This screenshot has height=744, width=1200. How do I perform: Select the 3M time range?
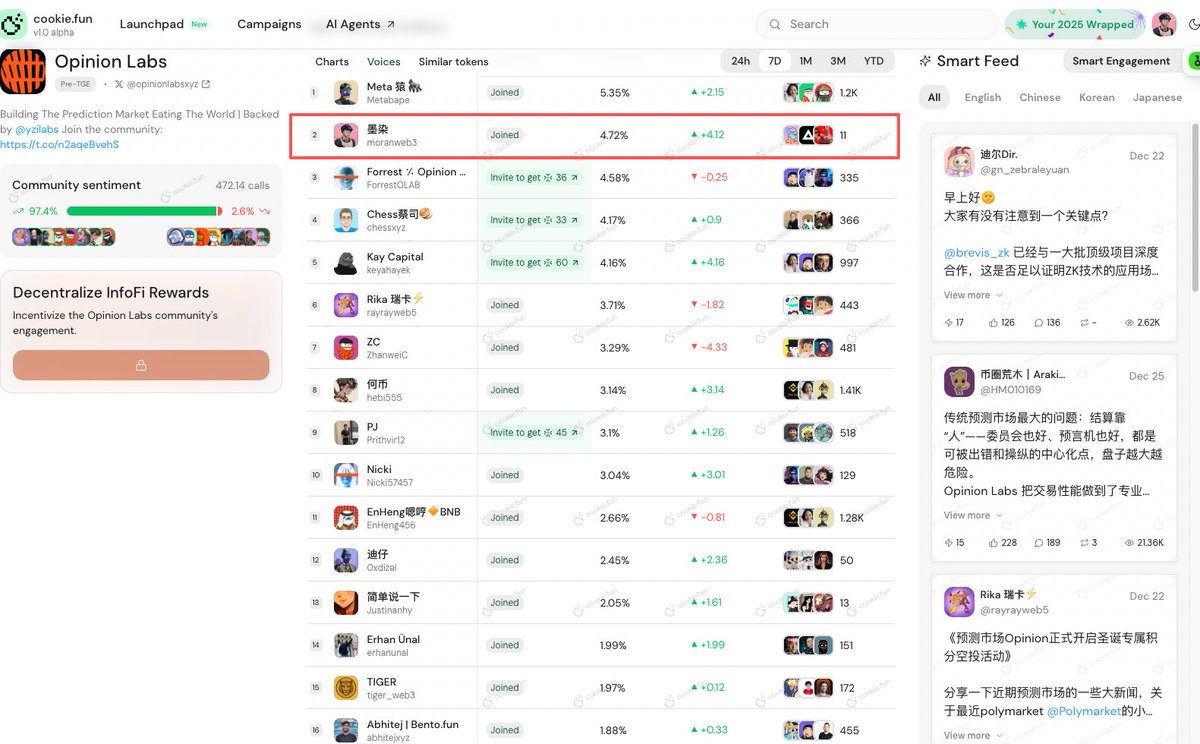(x=838, y=61)
